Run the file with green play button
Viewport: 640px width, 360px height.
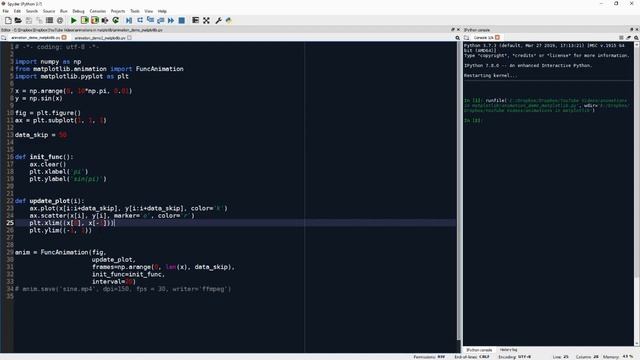[x=74, y=20]
